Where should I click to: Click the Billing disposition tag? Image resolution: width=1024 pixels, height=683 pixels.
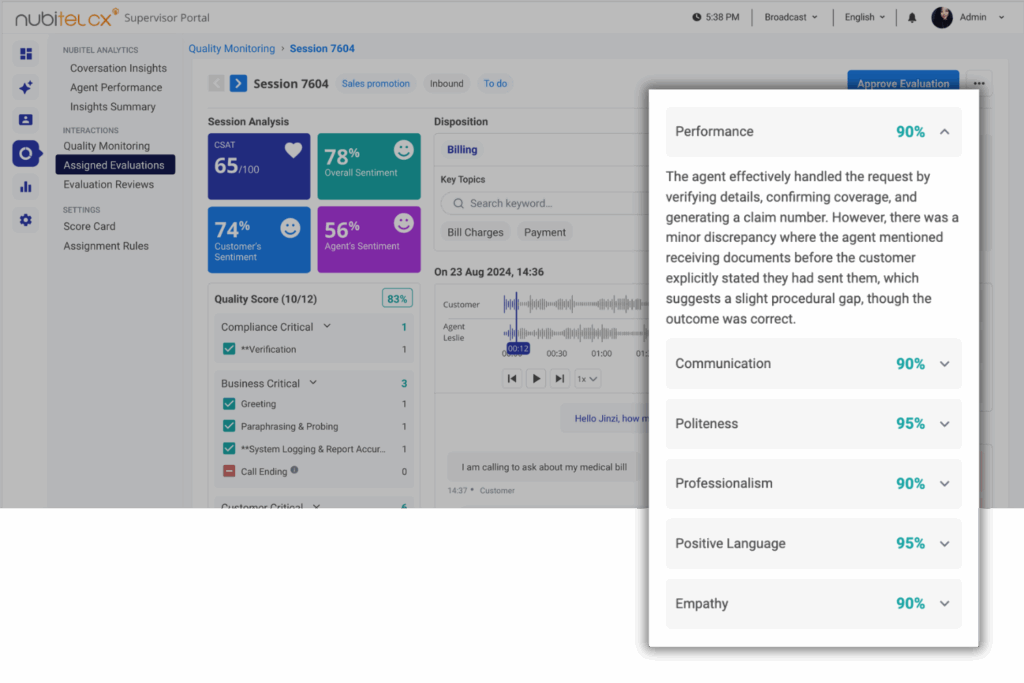[462, 150]
